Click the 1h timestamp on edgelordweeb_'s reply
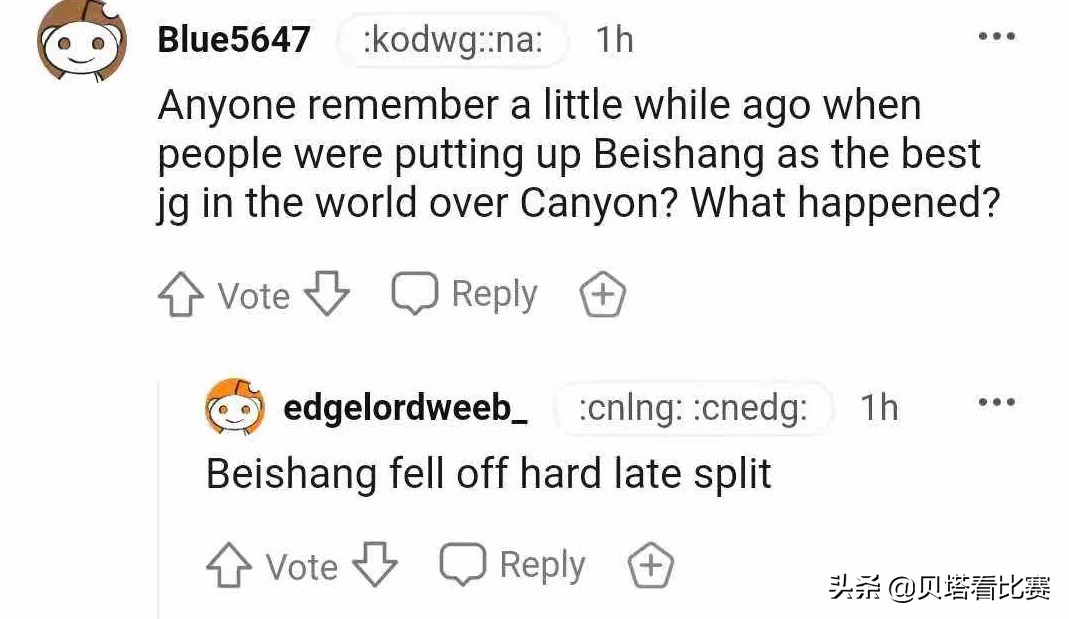The image size is (1069, 619). coord(879,408)
